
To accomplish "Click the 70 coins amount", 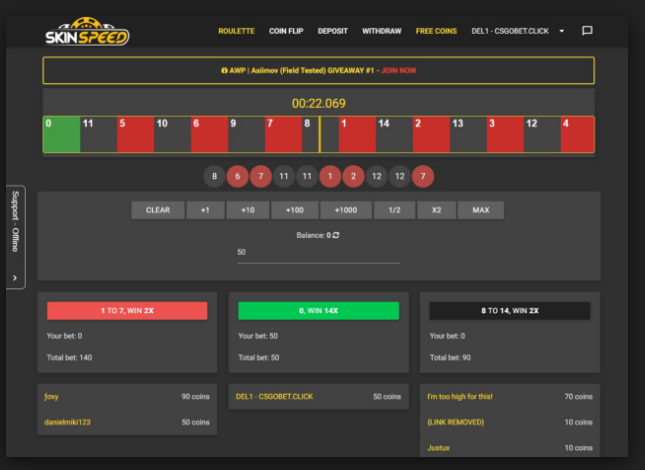I will (x=578, y=397).
